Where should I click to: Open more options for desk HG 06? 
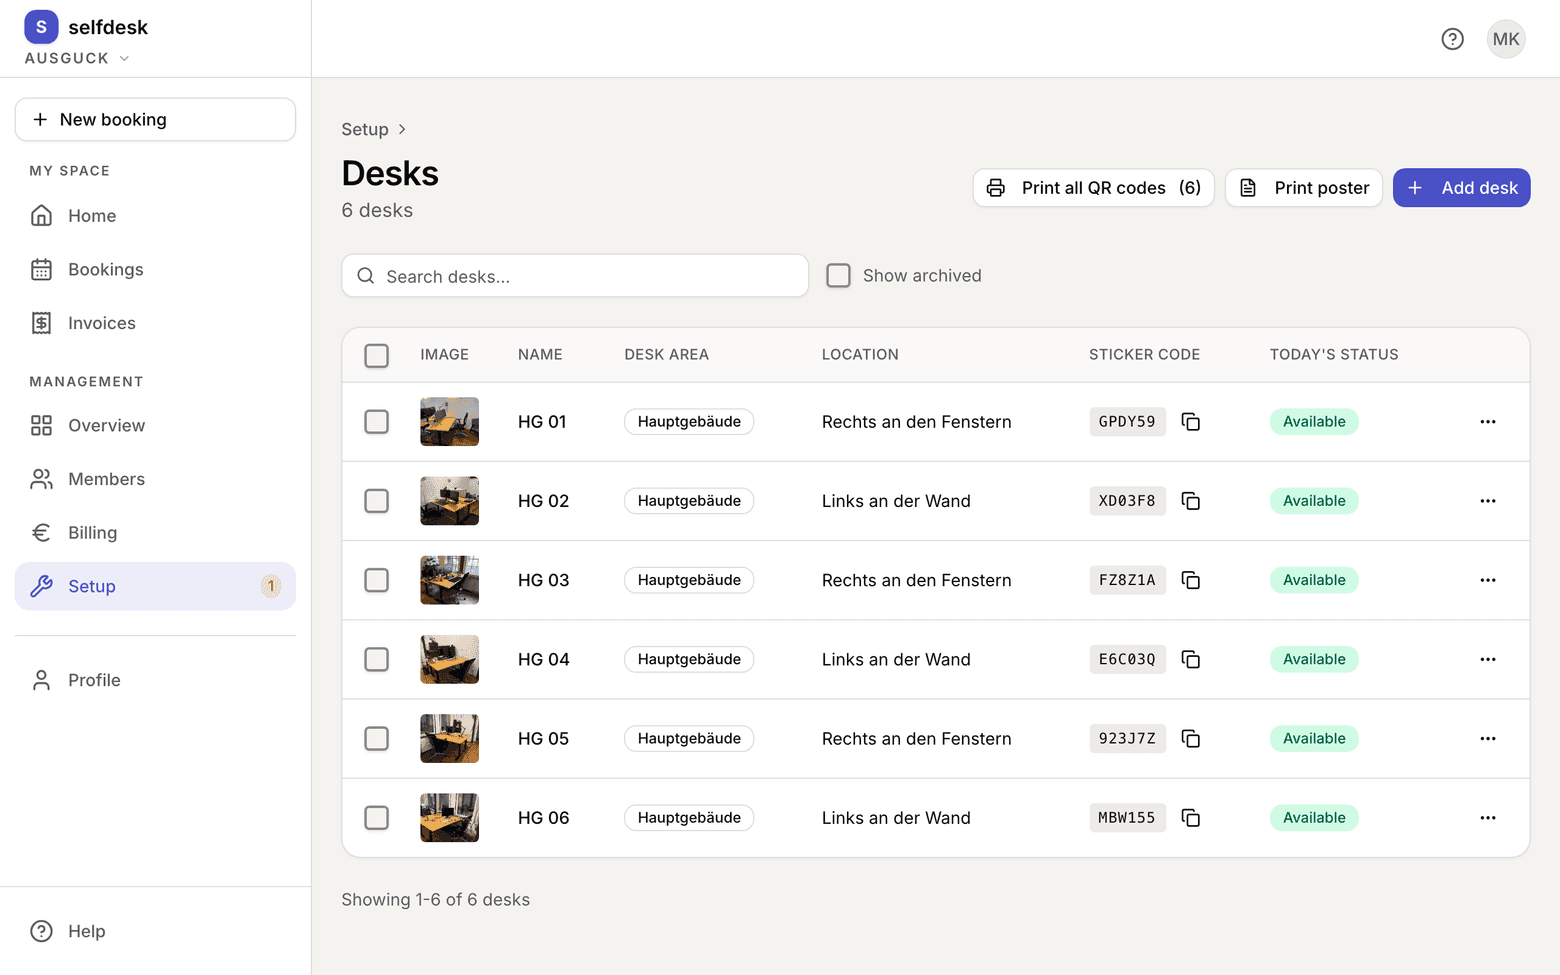[1488, 818]
